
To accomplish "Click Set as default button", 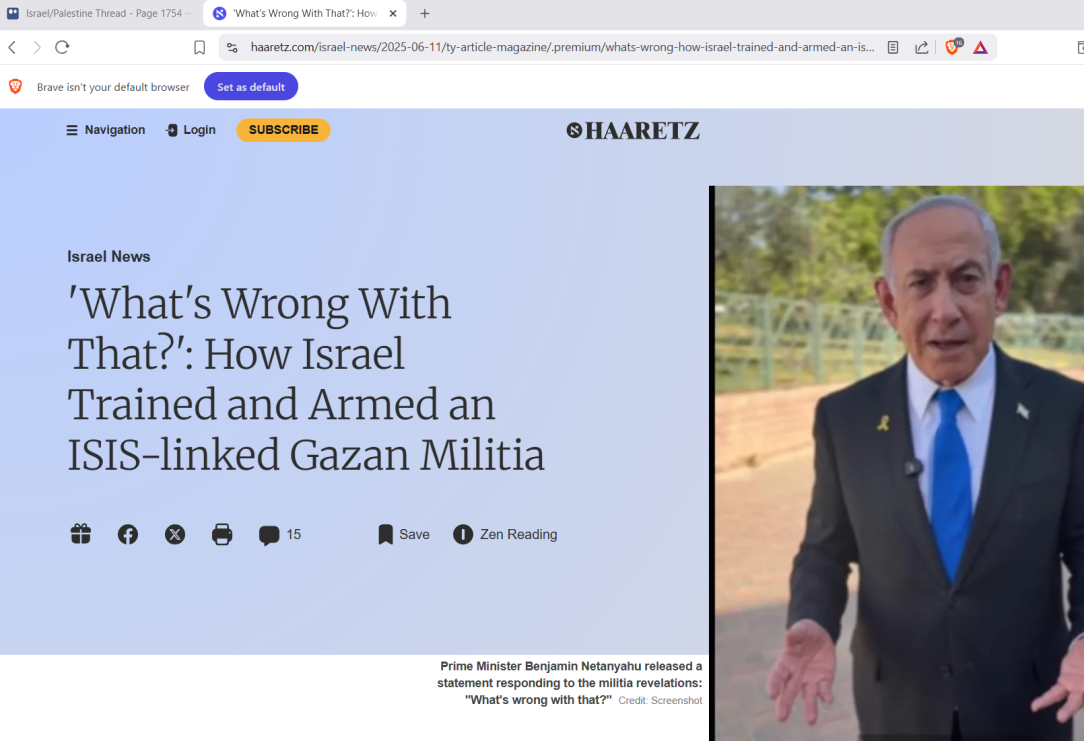I will 251,86.
